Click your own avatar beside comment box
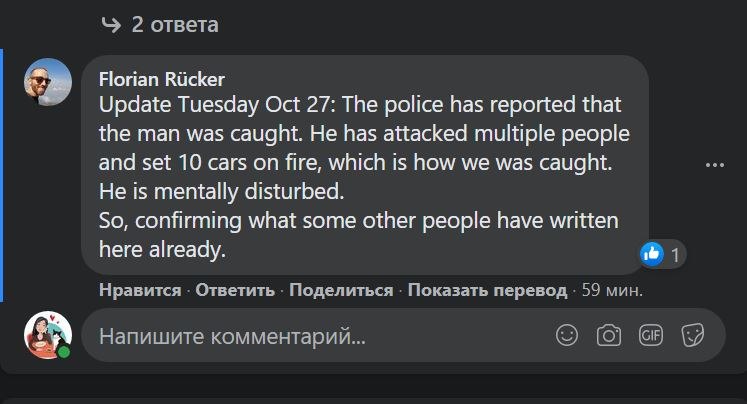This screenshot has height=404, width=747. (x=47, y=335)
